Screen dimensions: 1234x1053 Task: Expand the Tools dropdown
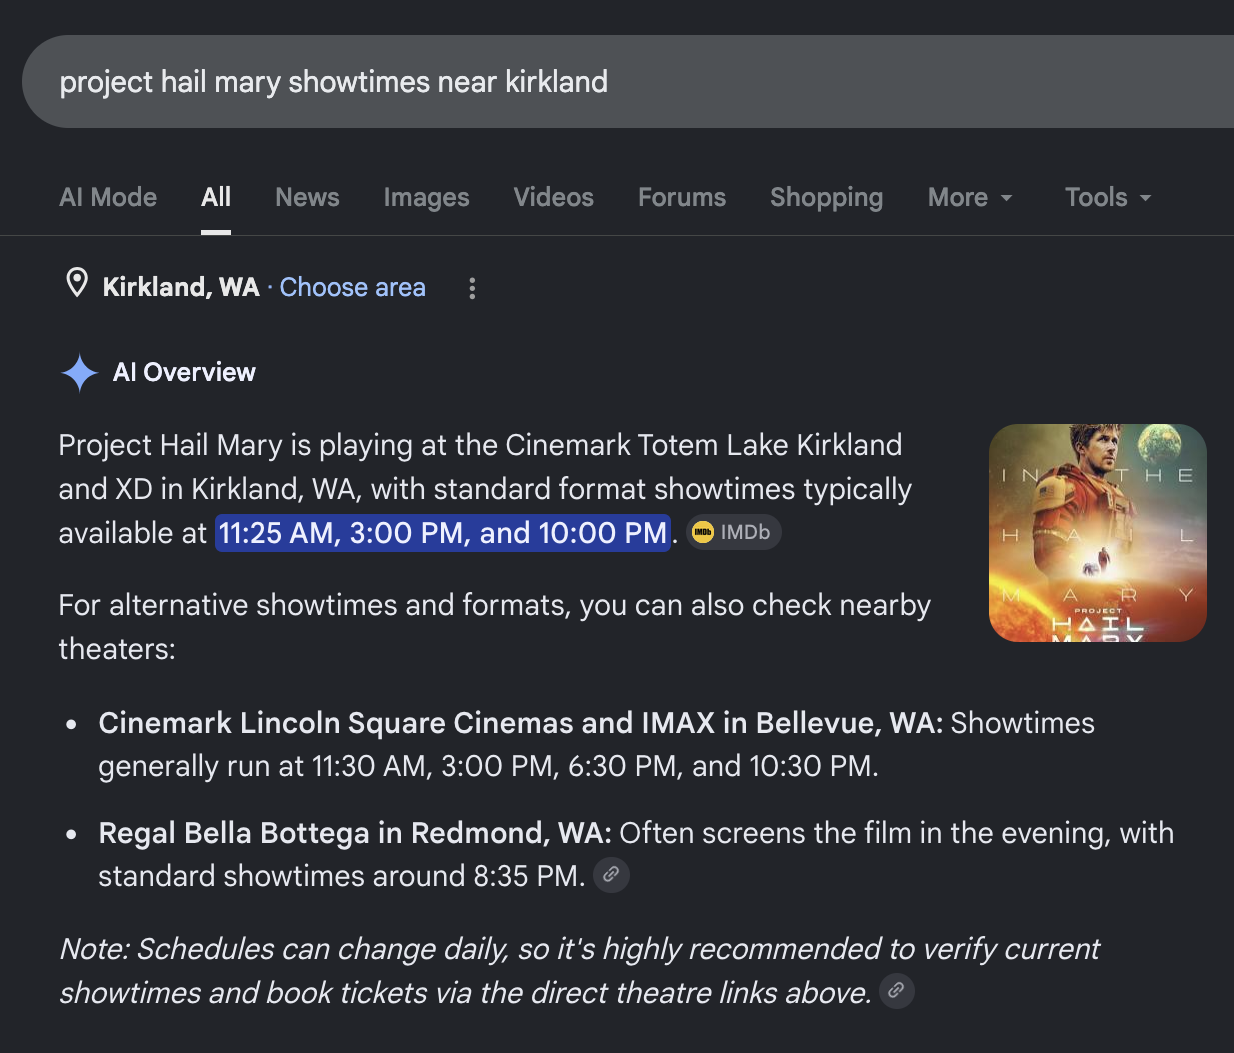[1108, 197]
